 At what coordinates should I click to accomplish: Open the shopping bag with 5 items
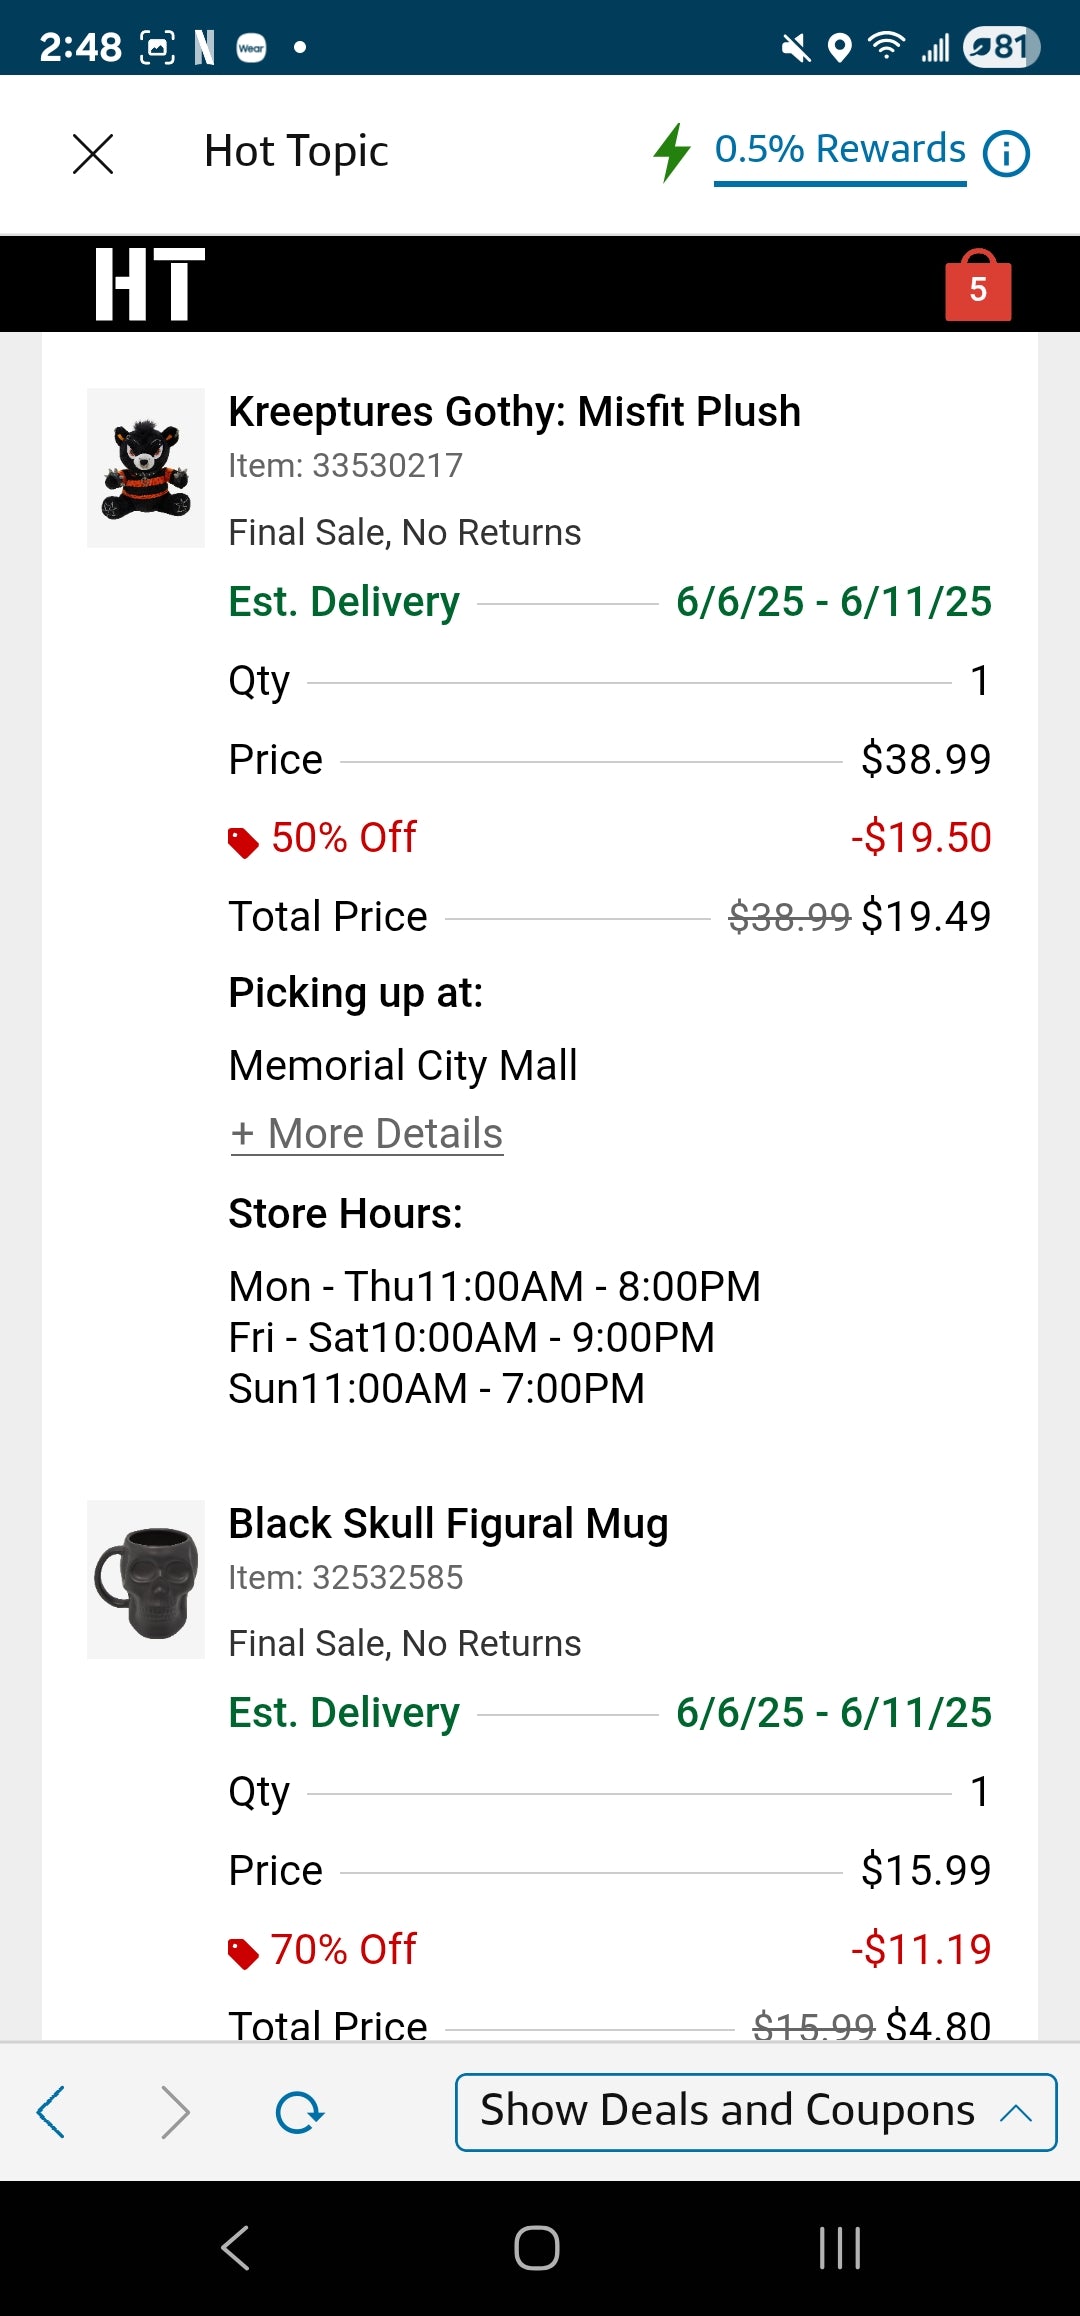tap(977, 287)
